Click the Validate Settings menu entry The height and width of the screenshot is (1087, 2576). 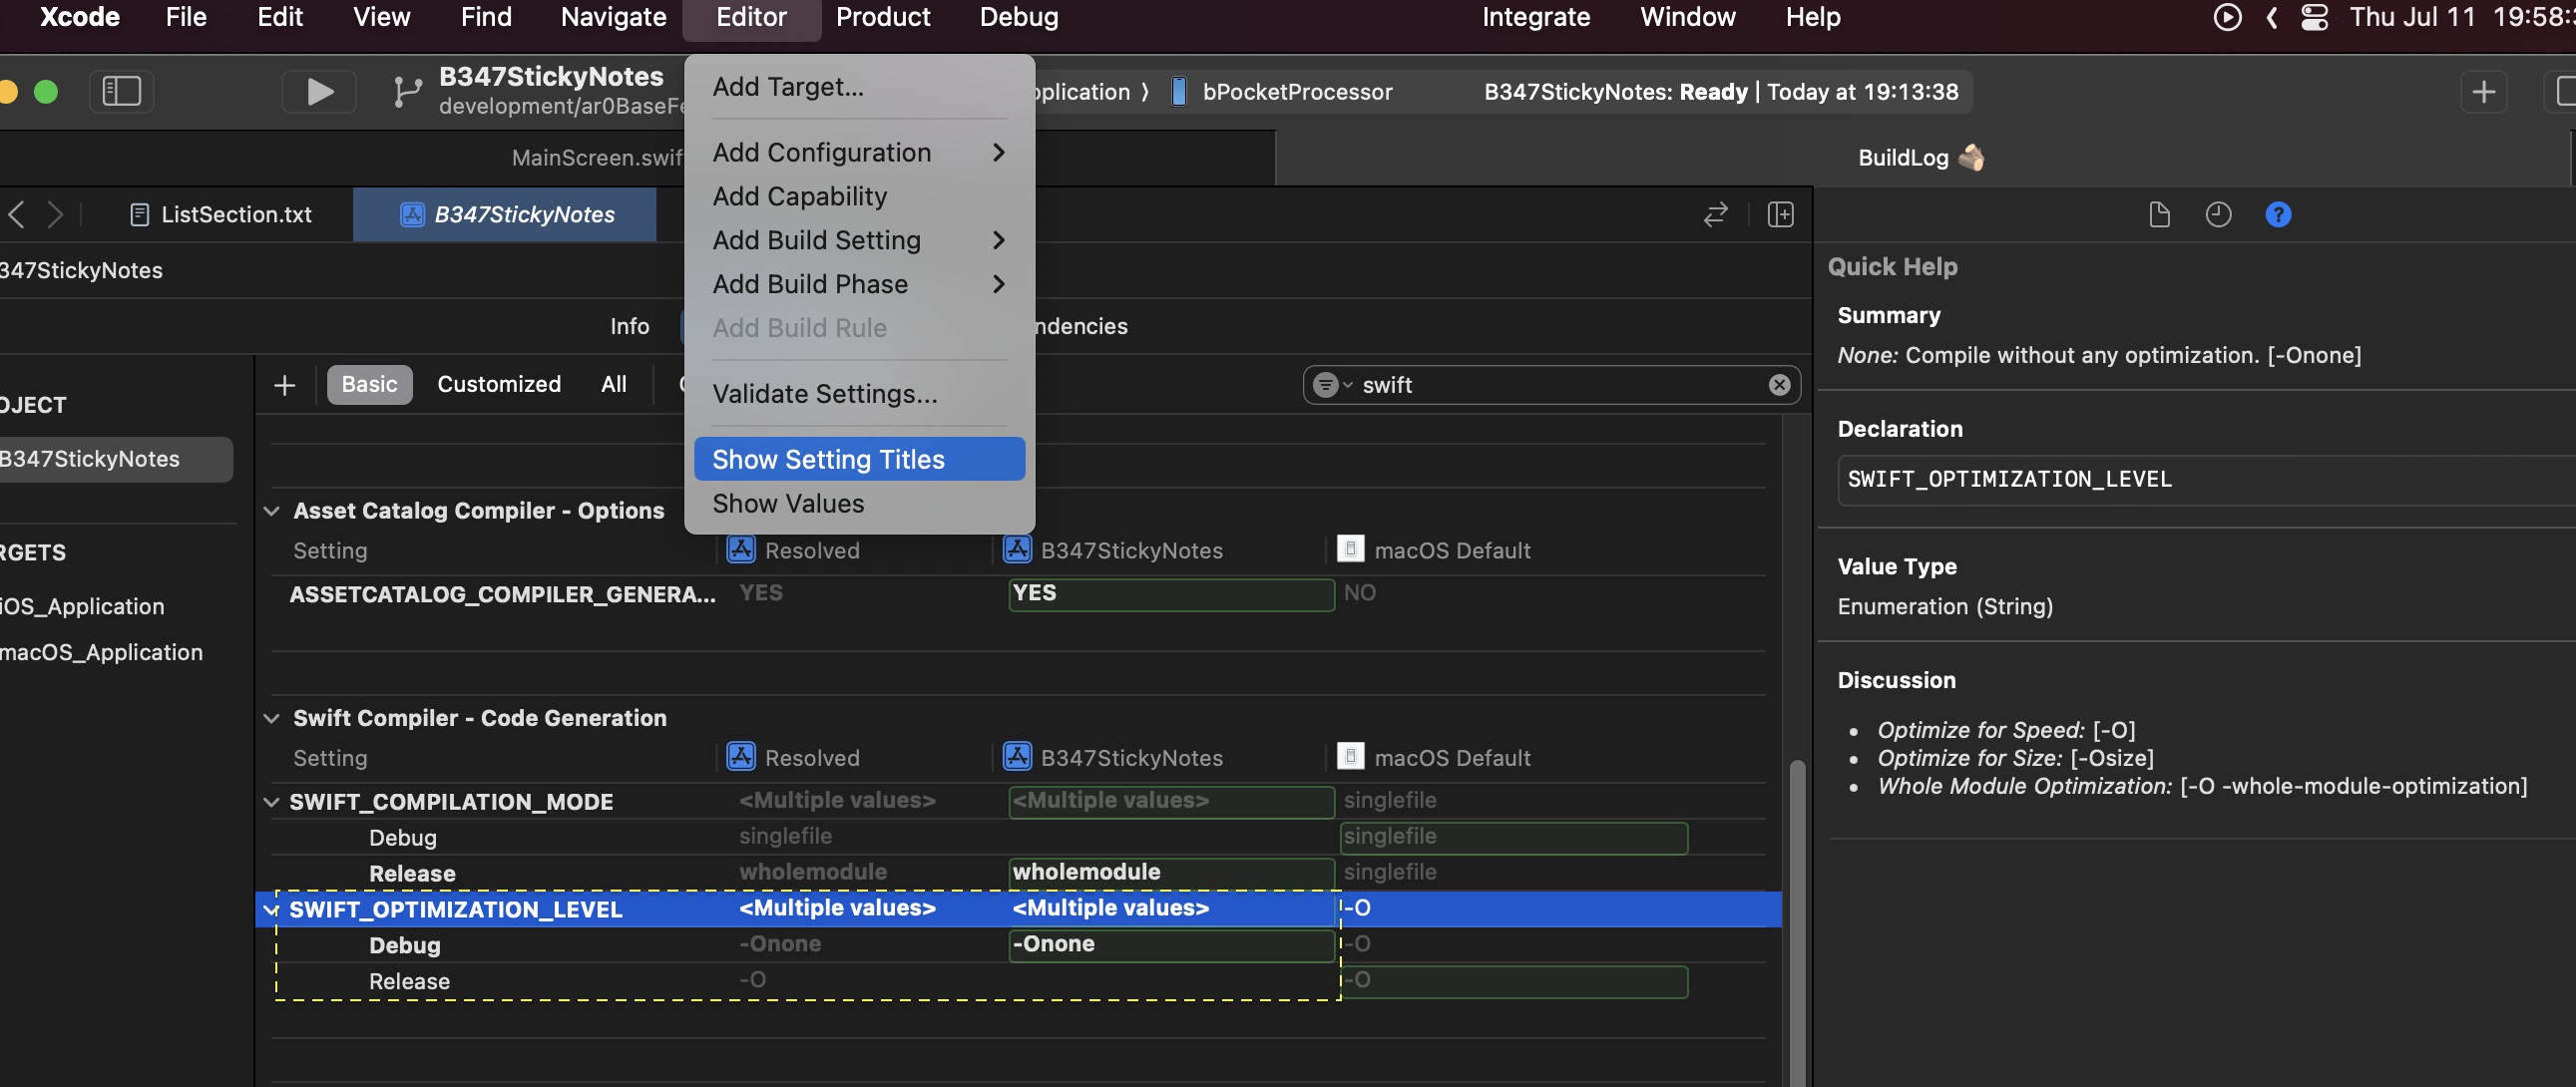pyautogui.click(x=824, y=394)
